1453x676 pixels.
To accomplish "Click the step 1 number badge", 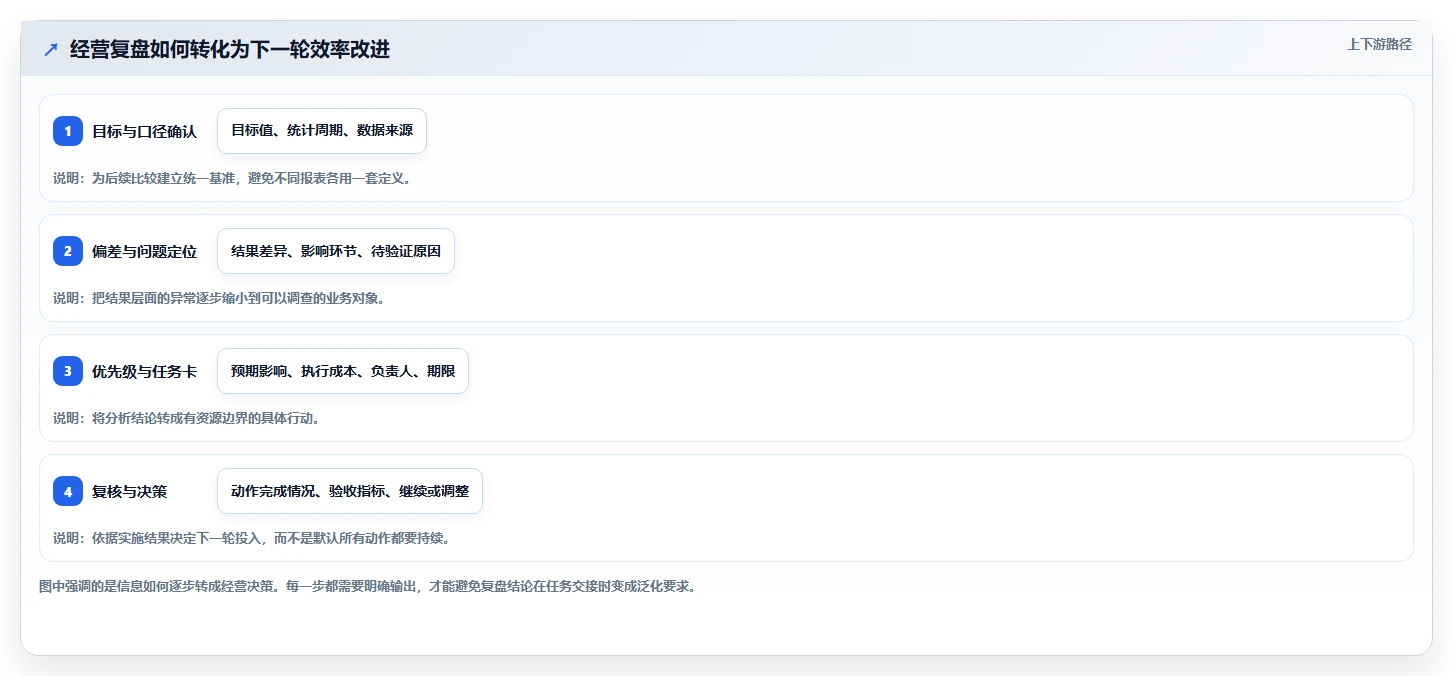I will pos(68,131).
